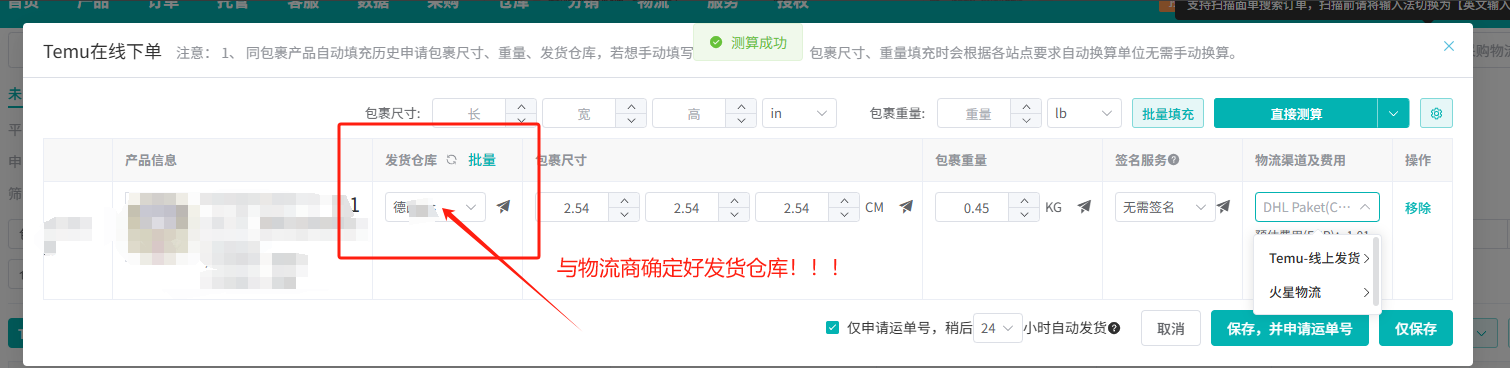
Task: Decrease the third 2.54 dimension value
Action: pos(845,214)
